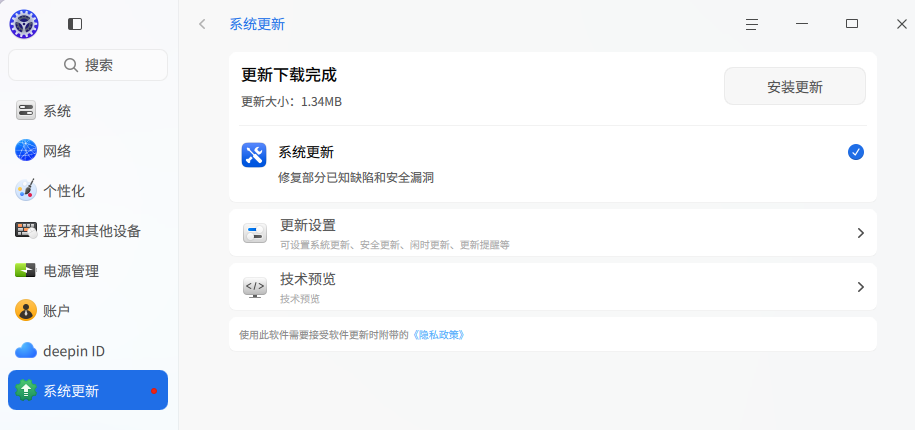Image resolution: width=915 pixels, height=430 pixels.
Task: Open the 更新设置 row title
Action: [x=308, y=225]
